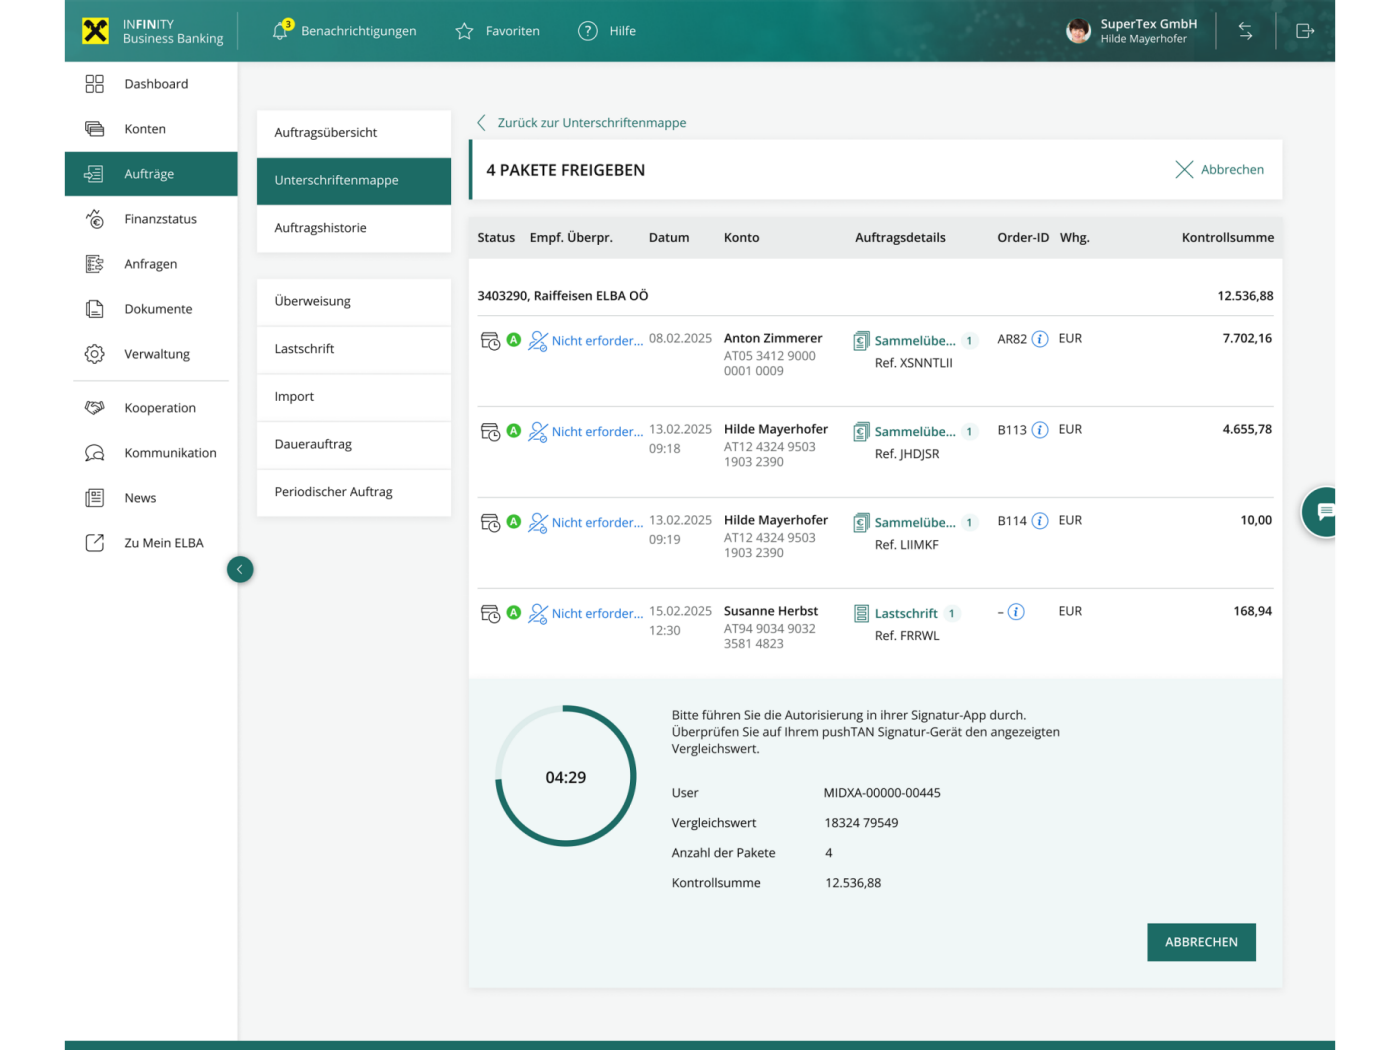1400x1050 pixels.
Task: Open the Hilfe question mark icon
Action: click(588, 31)
